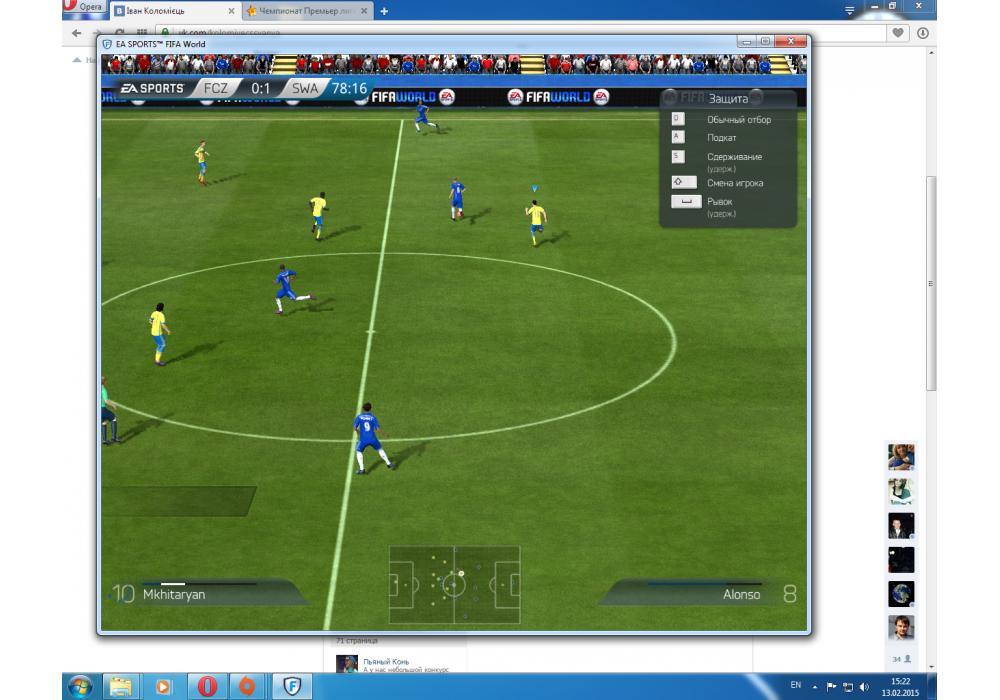Click the EA SPORTS scoreboard logo
Image resolution: width=1000 pixels, height=700 pixels.
152,88
